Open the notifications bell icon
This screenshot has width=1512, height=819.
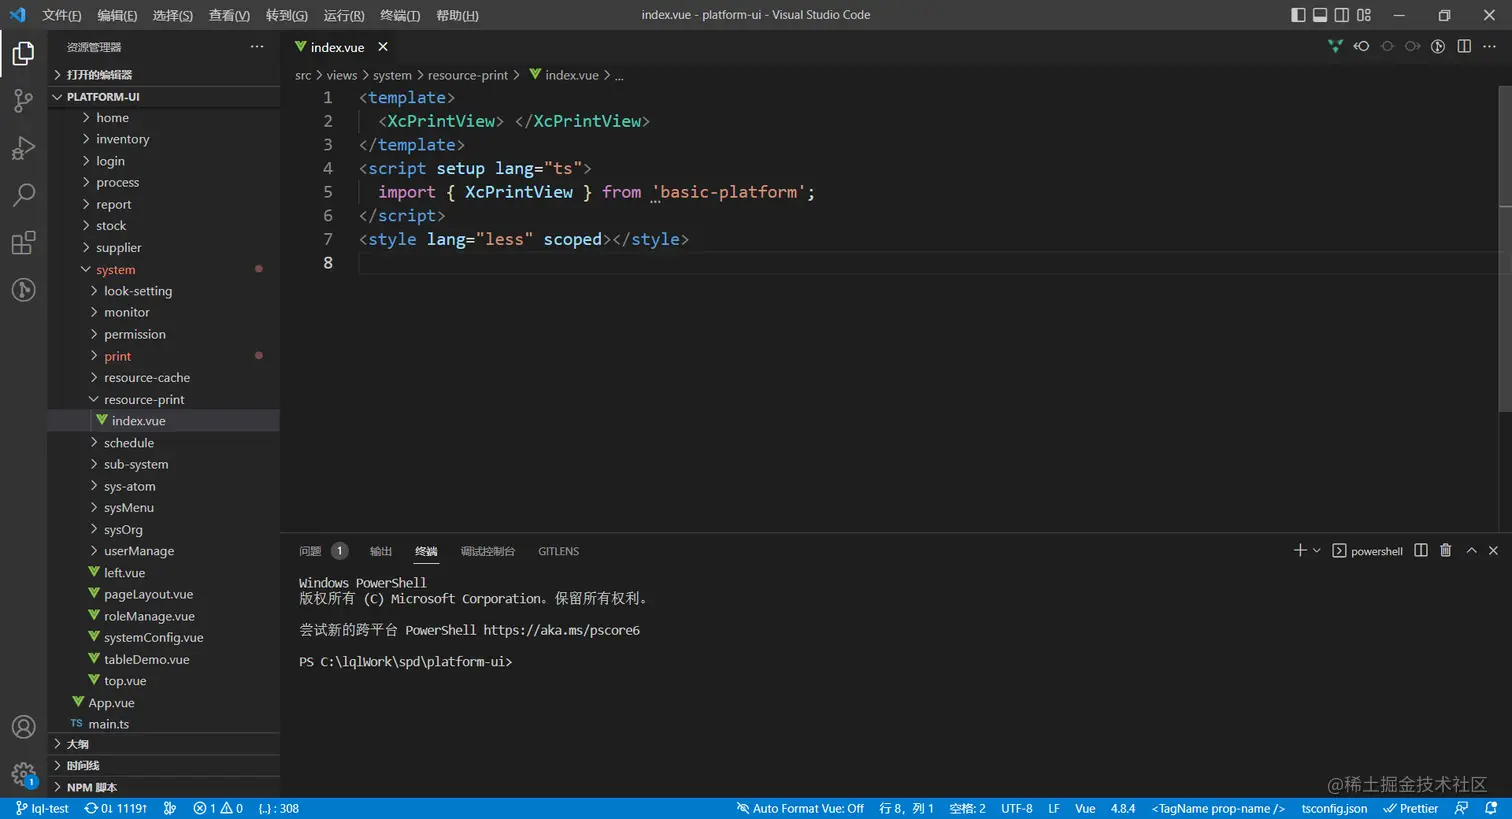(1491, 808)
